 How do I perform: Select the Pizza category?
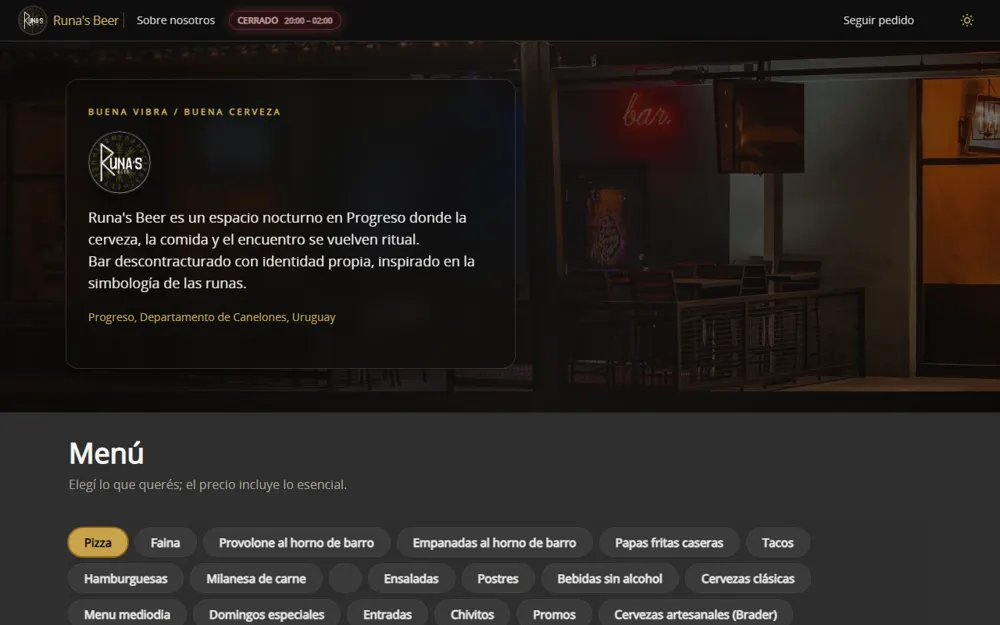98,543
